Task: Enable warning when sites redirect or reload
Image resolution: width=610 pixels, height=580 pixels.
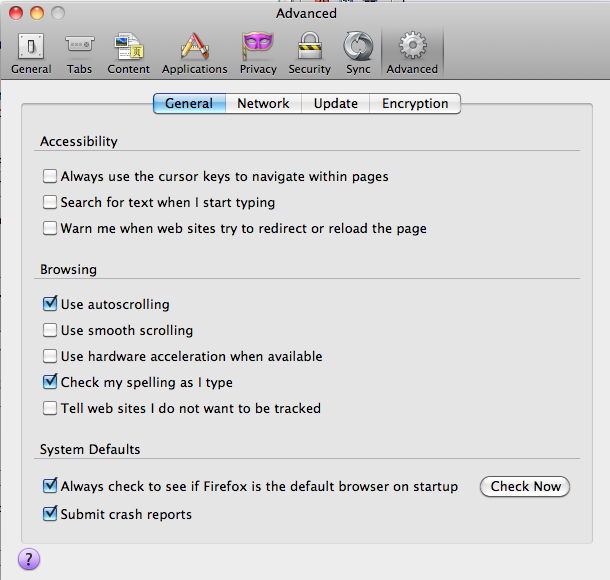Action: click(x=50, y=228)
